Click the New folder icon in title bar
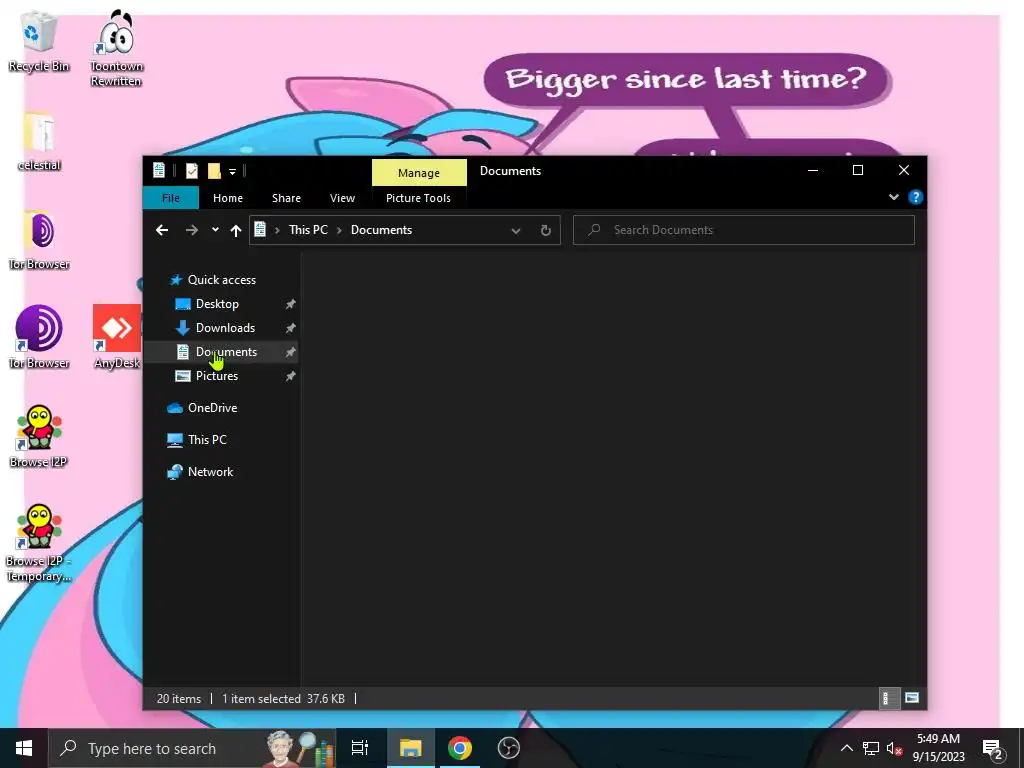This screenshot has height=768, width=1024. tap(214, 171)
